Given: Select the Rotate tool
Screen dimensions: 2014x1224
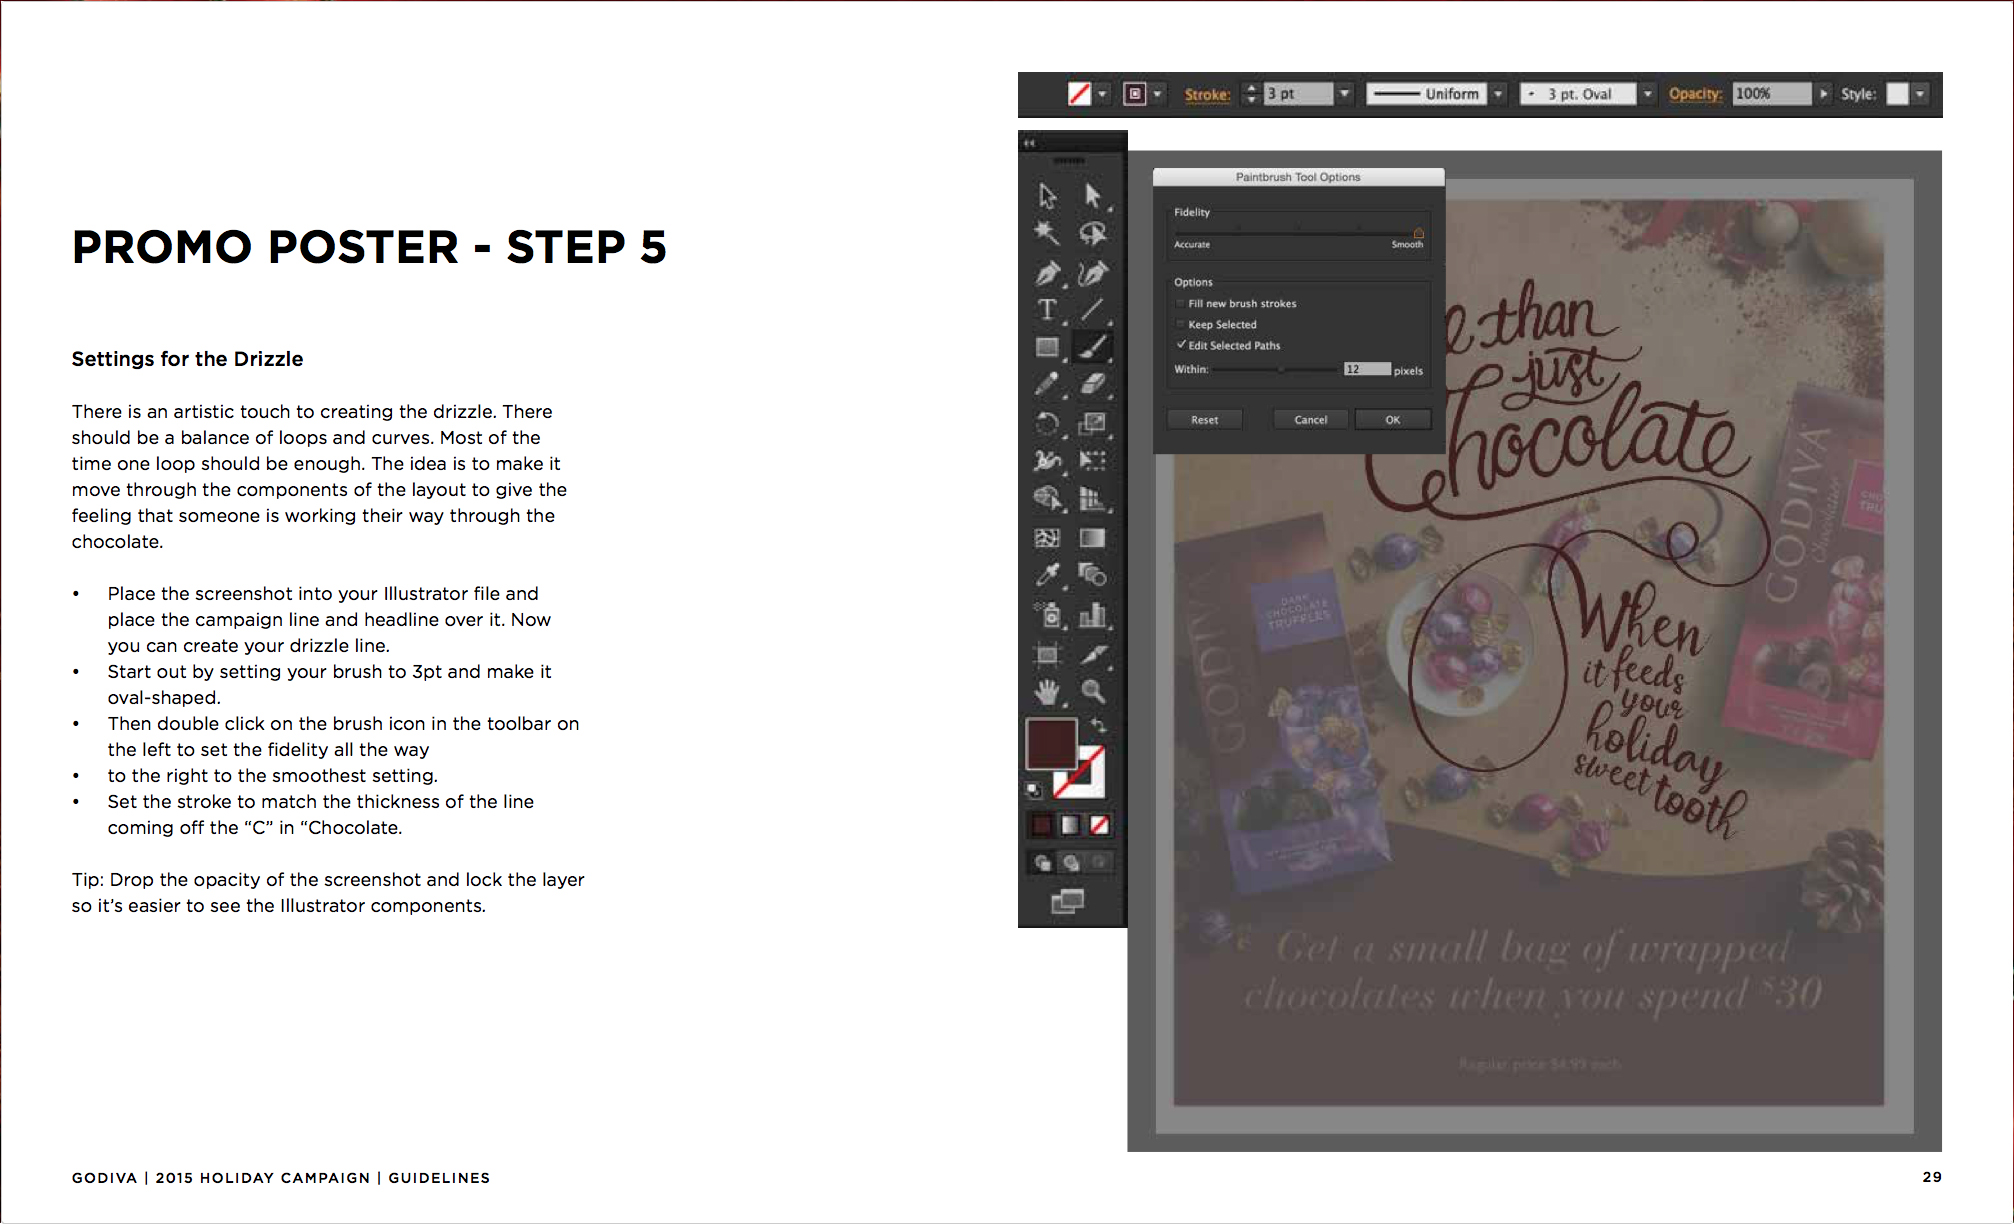Looking at the screenshot, I should 1047,423.
